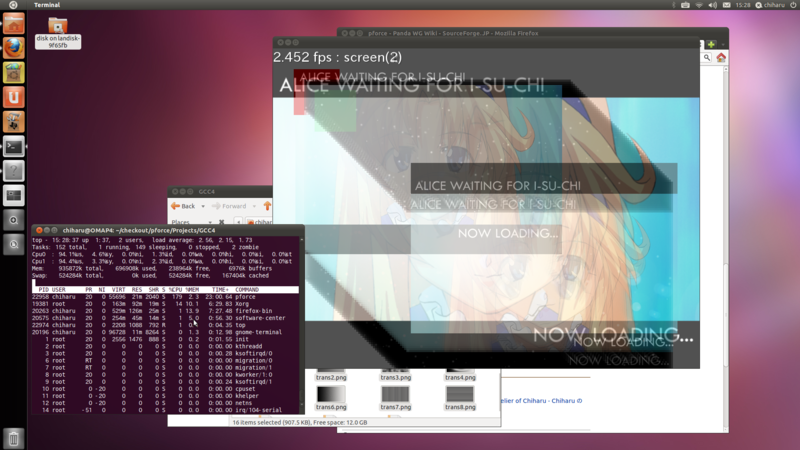Open the Applications lens in launcher
The height and width of the screenshot is (450, 800).
coord(14,220)
